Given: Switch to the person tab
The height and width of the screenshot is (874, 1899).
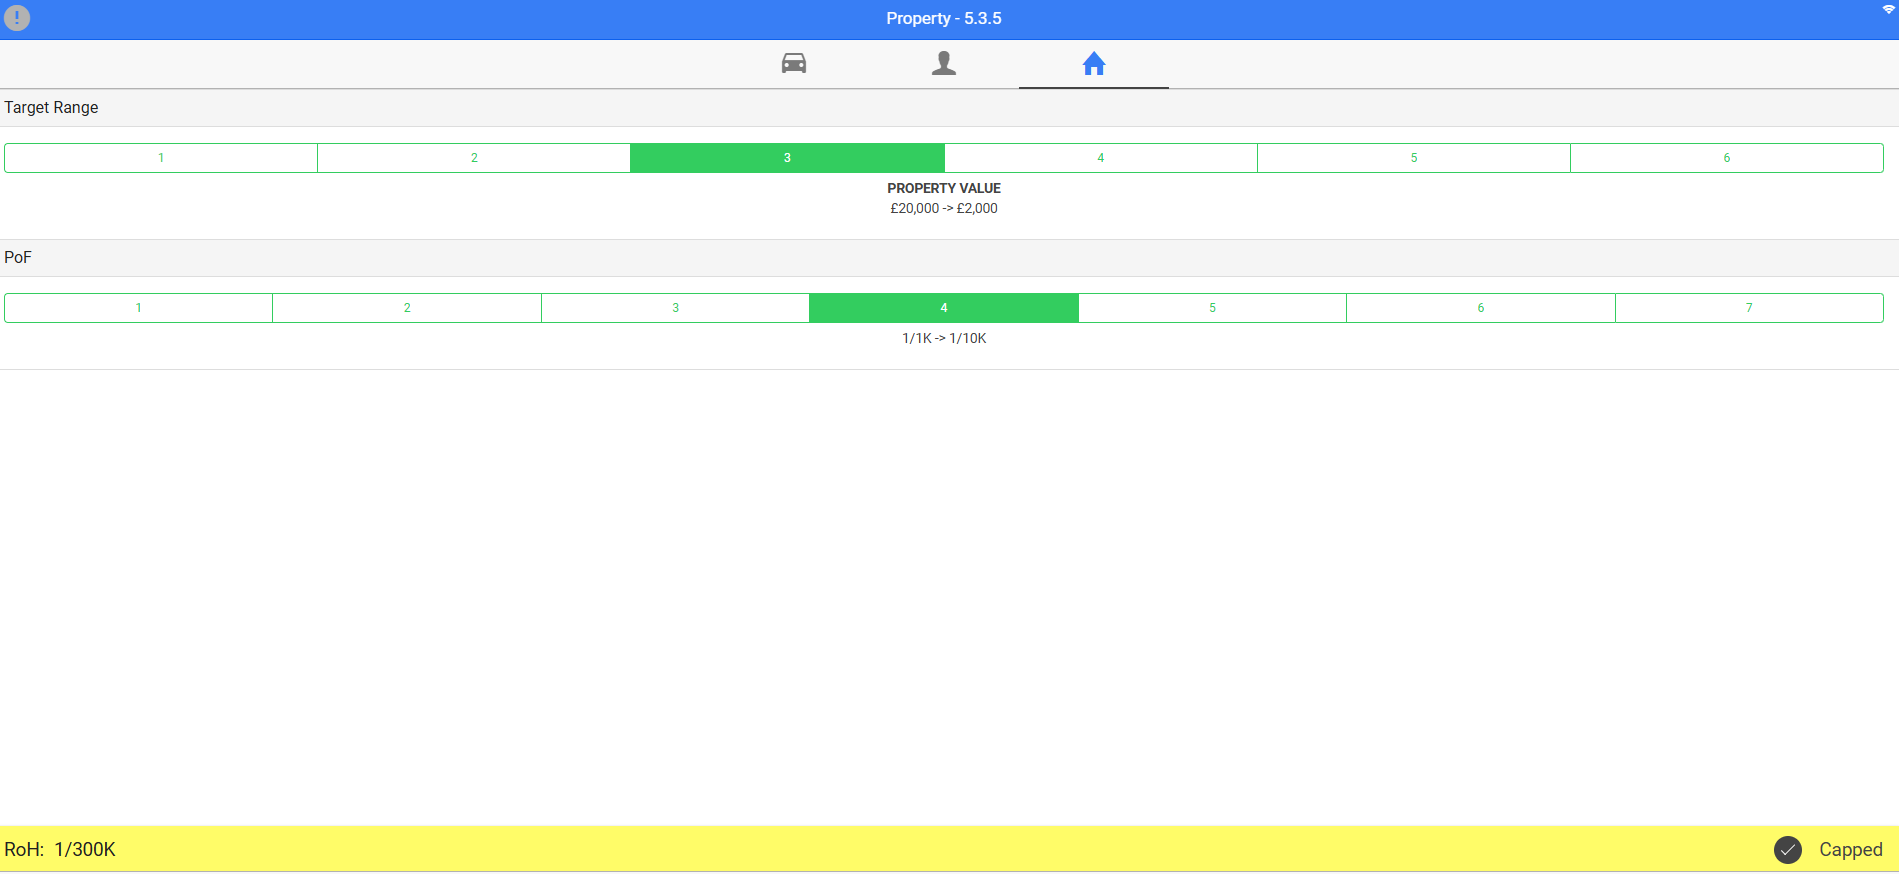Looking at the screenshot, I should [x=943, y=64].
